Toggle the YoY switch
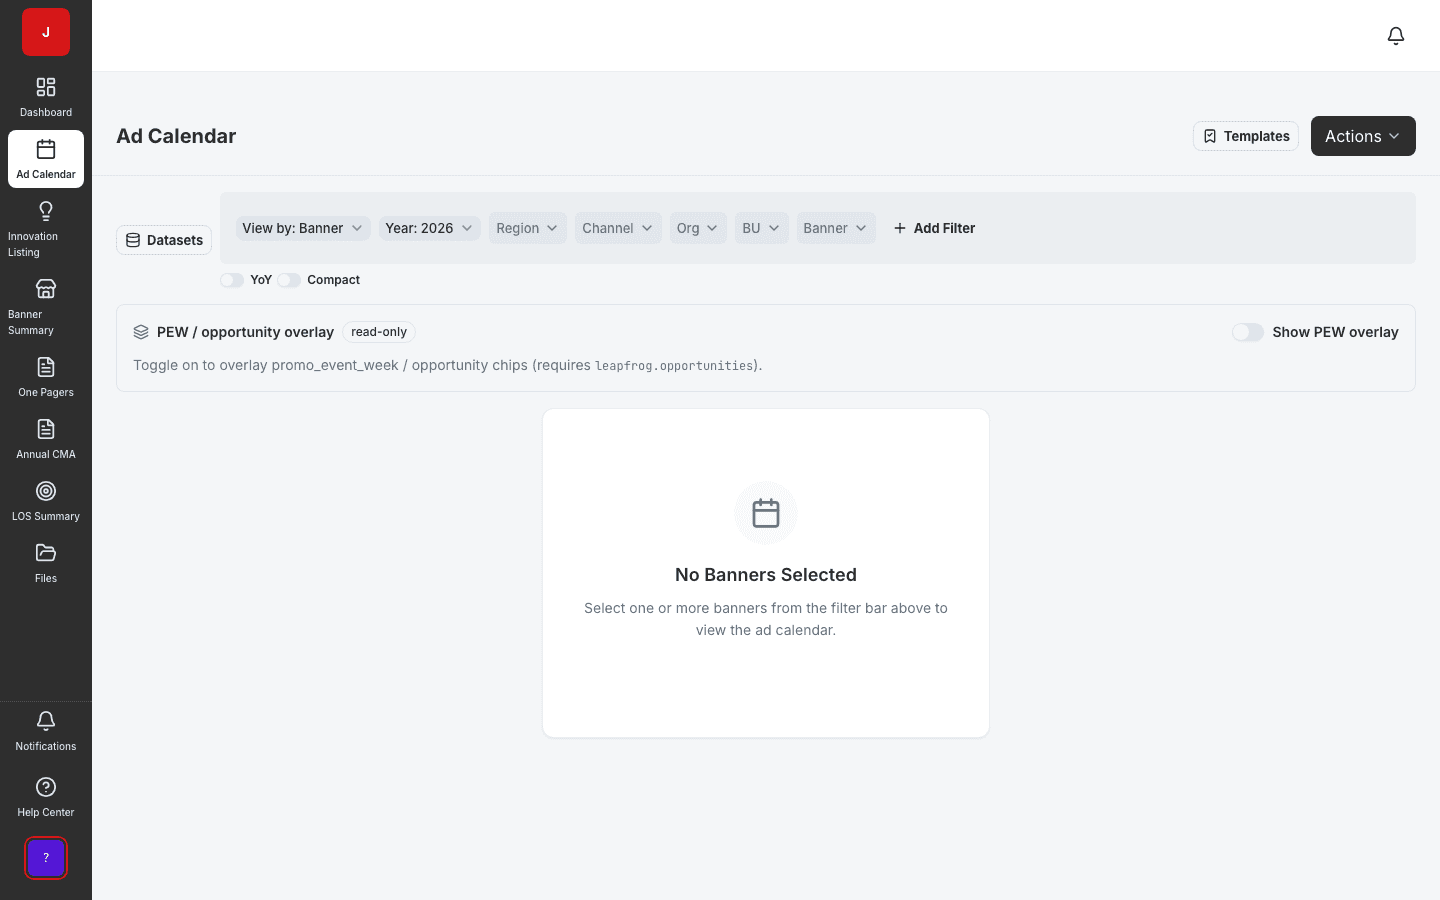 (x=232, y=280)
